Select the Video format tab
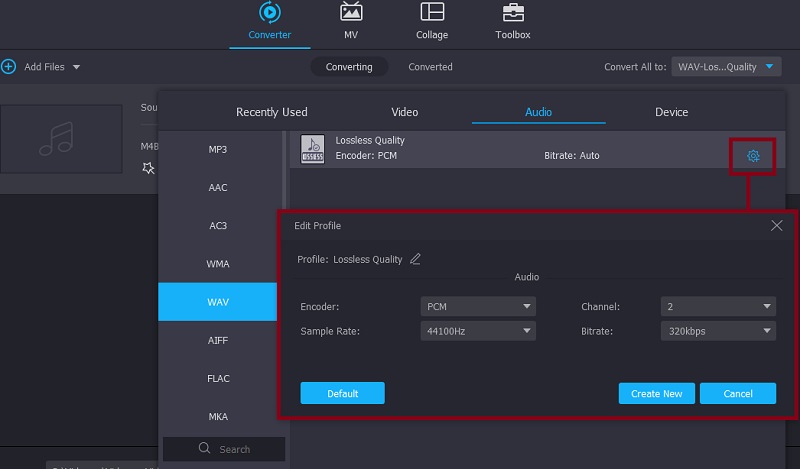Image resolution: width=800 pixels, height=469 pixels. point(405,112)
